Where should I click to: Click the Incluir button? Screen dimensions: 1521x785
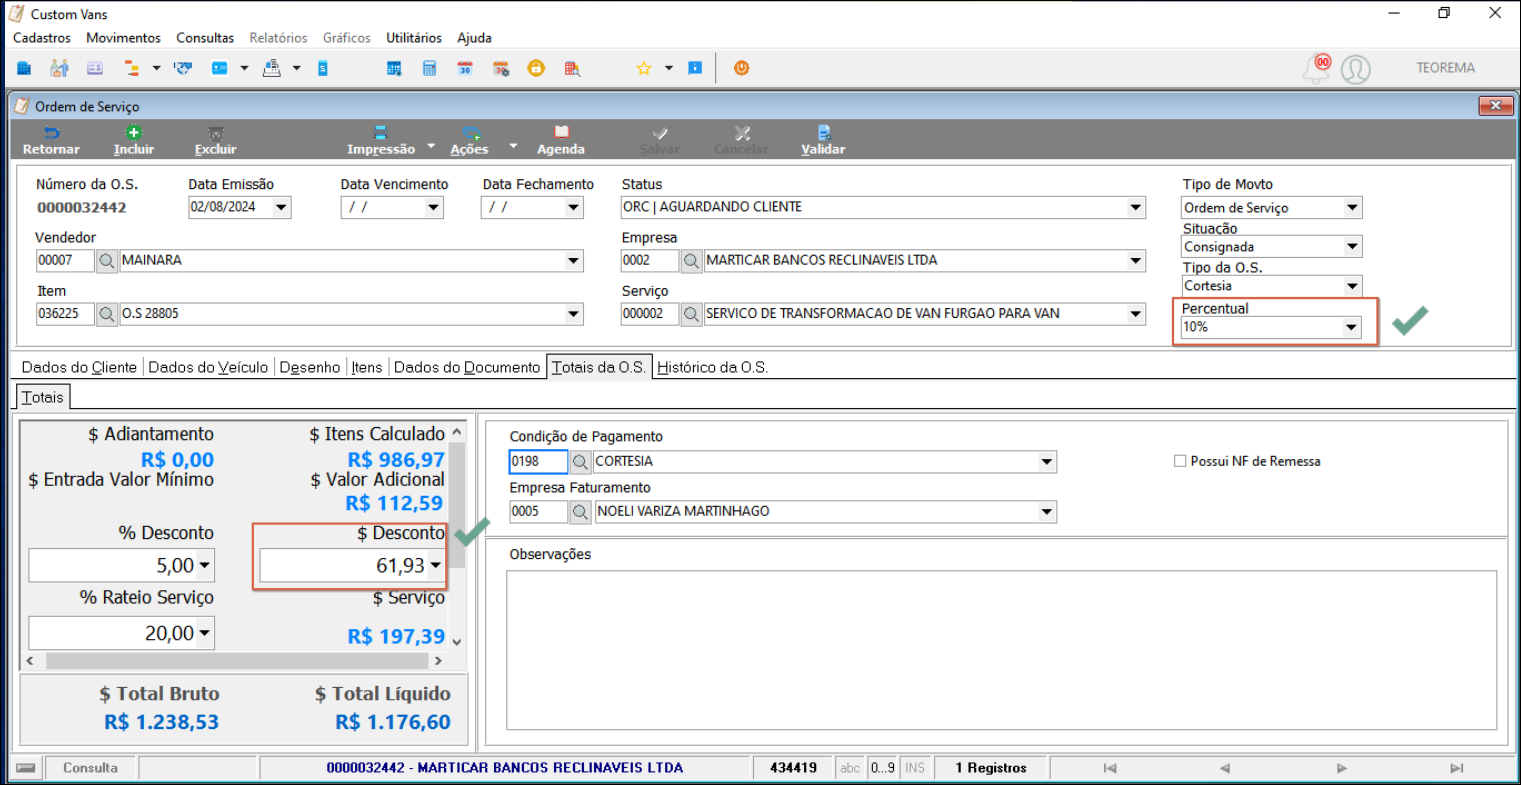(x=134, y=141)
